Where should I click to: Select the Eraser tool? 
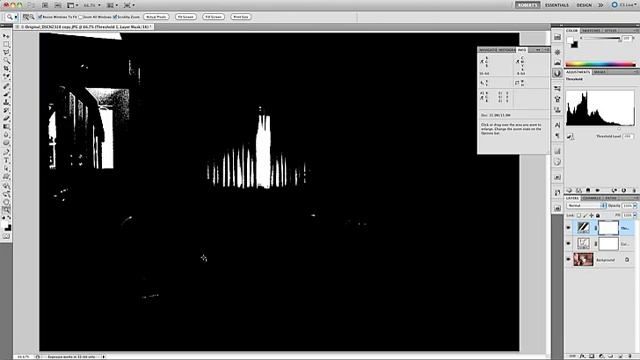(x=7, y=118)
